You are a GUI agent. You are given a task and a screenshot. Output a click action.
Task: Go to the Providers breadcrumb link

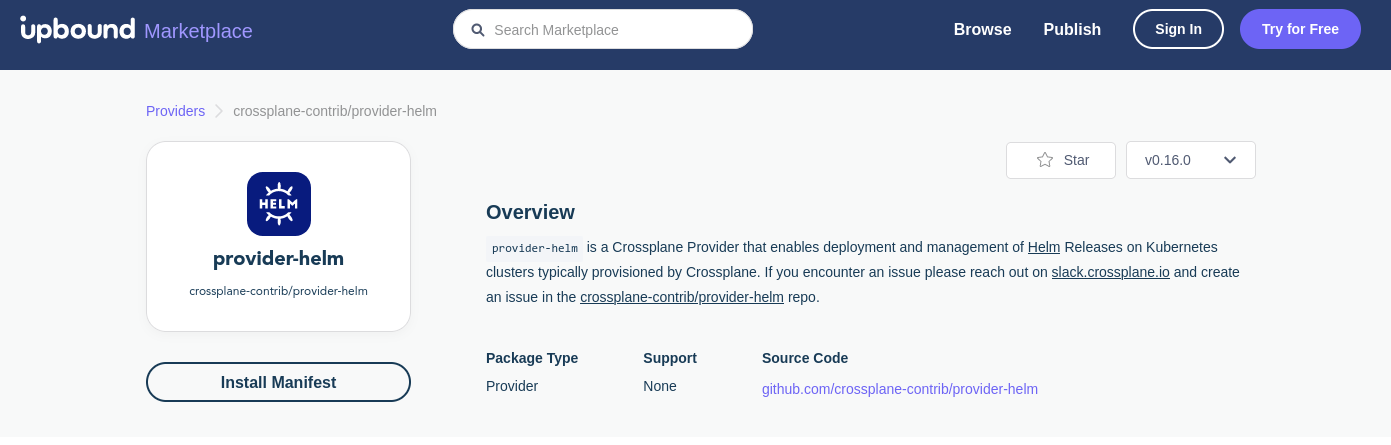(175, 111)
